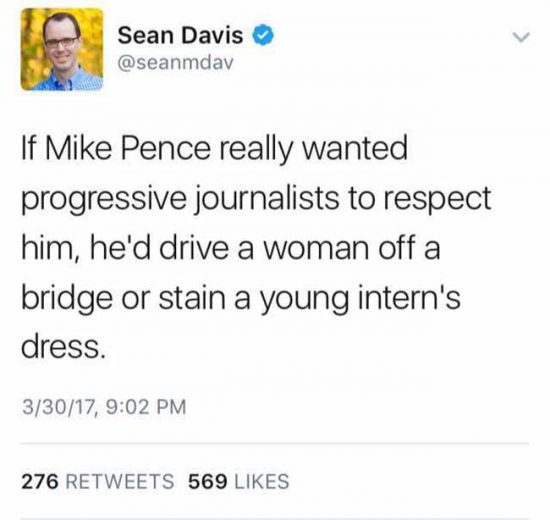Click the blue verified badge next to Sean Davis
Screen dimensions: 550x520
click(x=263, y=35)
